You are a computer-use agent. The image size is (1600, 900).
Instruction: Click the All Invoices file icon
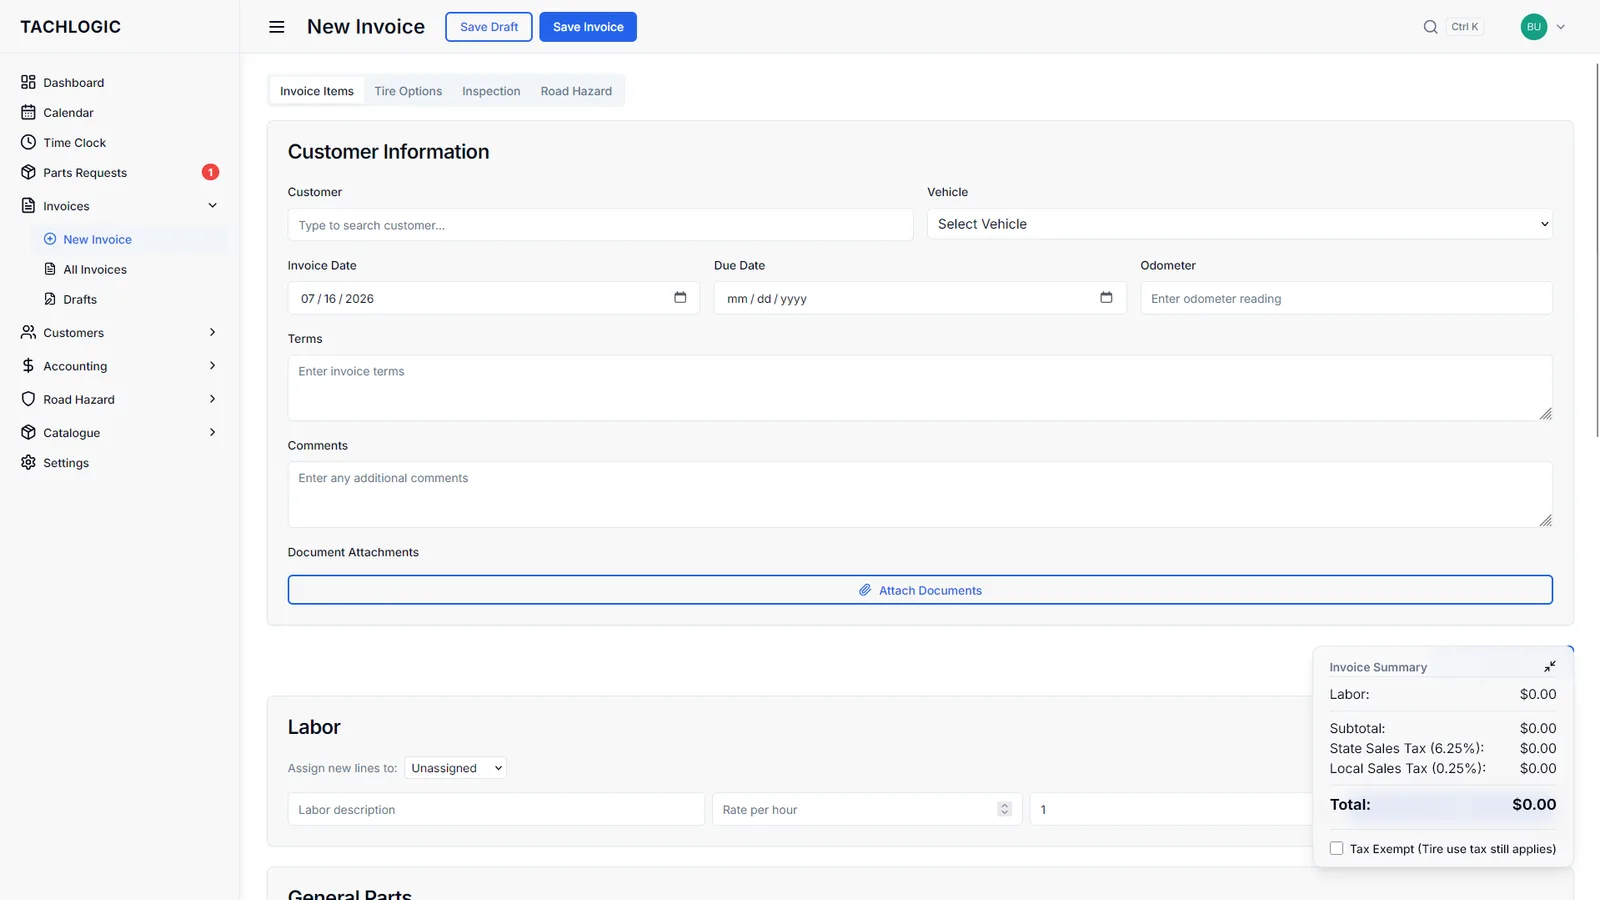[50, 269]
